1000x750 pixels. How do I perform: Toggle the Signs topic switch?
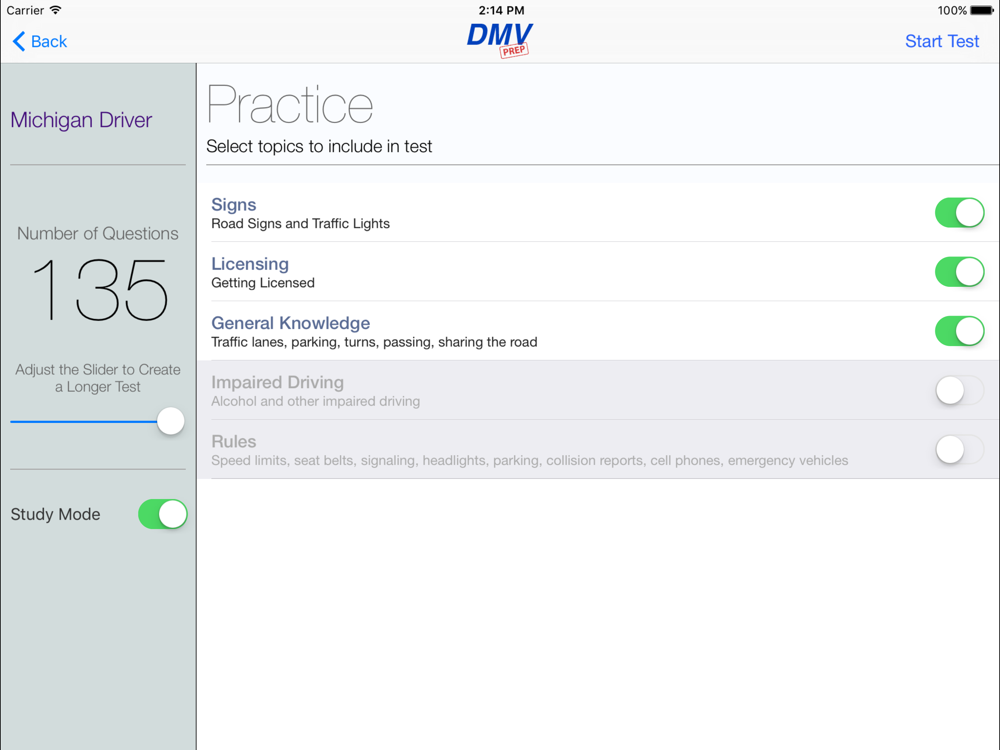pyautogui.click(x=959, y=212)
